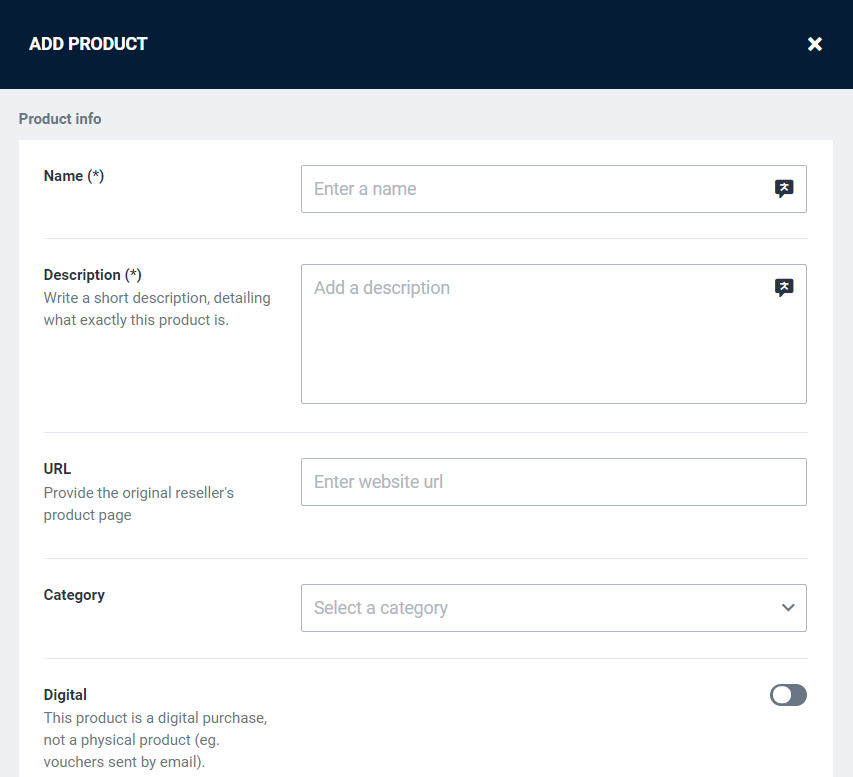Click the bold 'Digital' label
The image size is (853, 777).
point(65,695)
